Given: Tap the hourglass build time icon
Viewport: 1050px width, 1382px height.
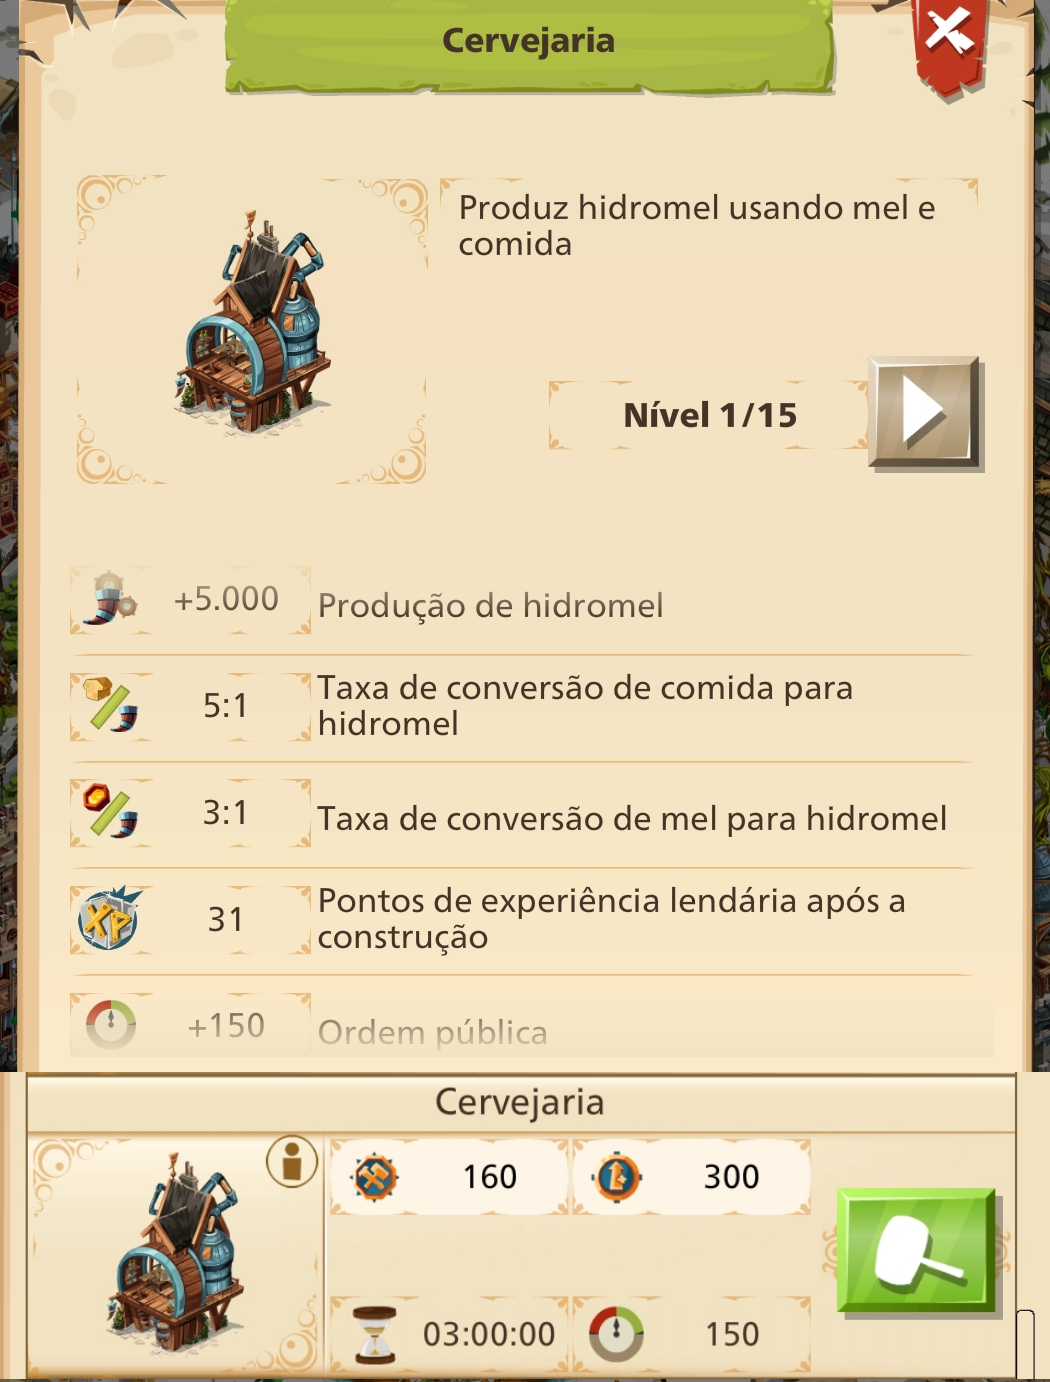Looking at the screenshot, I should pyautogui.click(x=375, y=1335).
